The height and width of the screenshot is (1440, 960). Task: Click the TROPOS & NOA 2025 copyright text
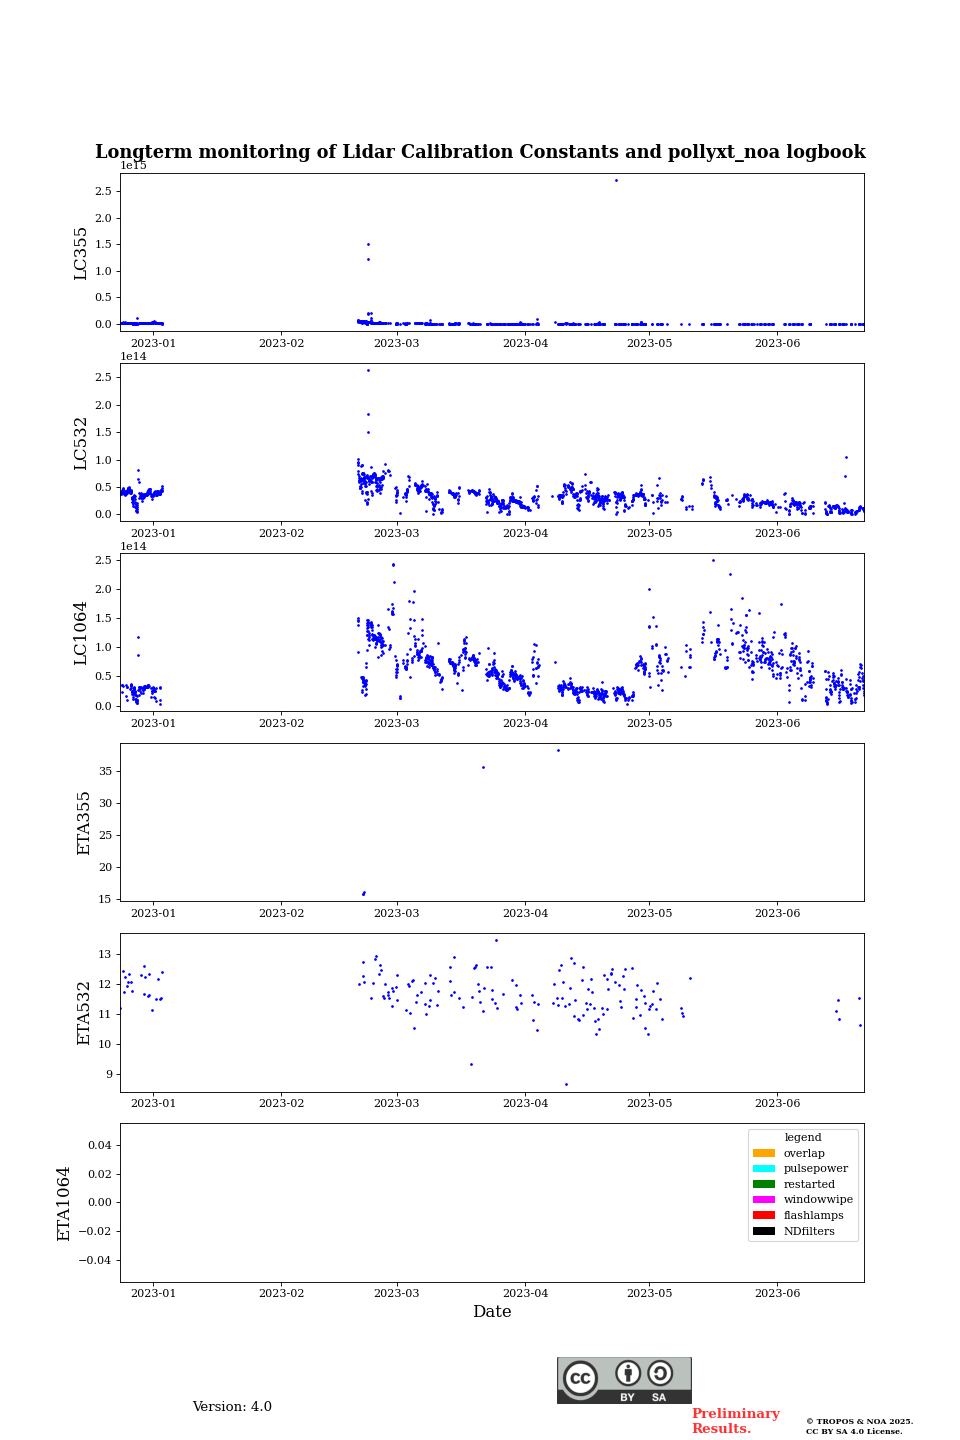coord(859,1421)
